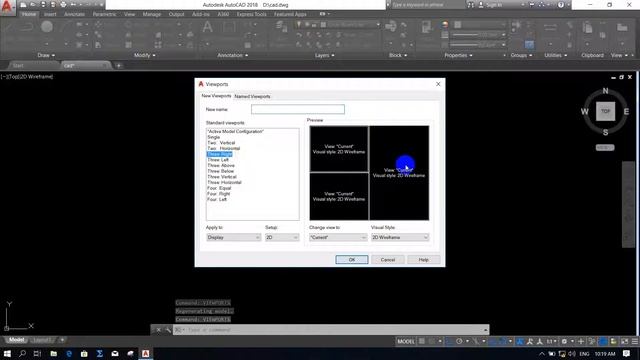Open the AutoCAD application menu logo
This screenshot has height=360, width=640.
(x=7, y=7)
